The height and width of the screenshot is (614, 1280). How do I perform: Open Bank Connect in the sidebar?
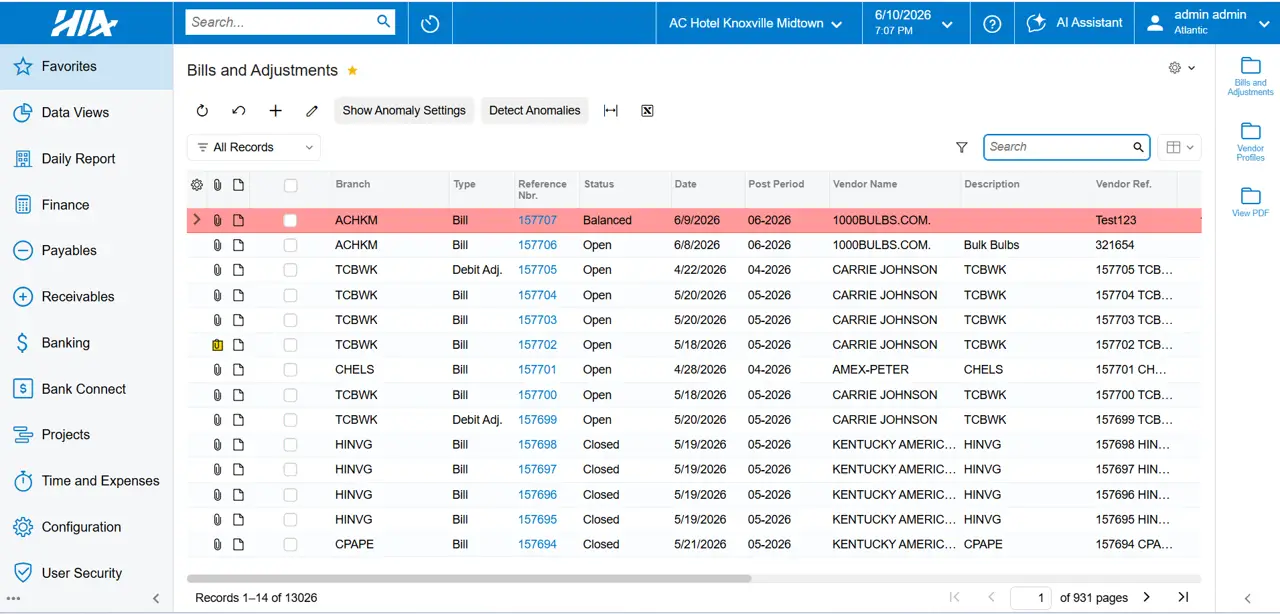click(86, 389)
